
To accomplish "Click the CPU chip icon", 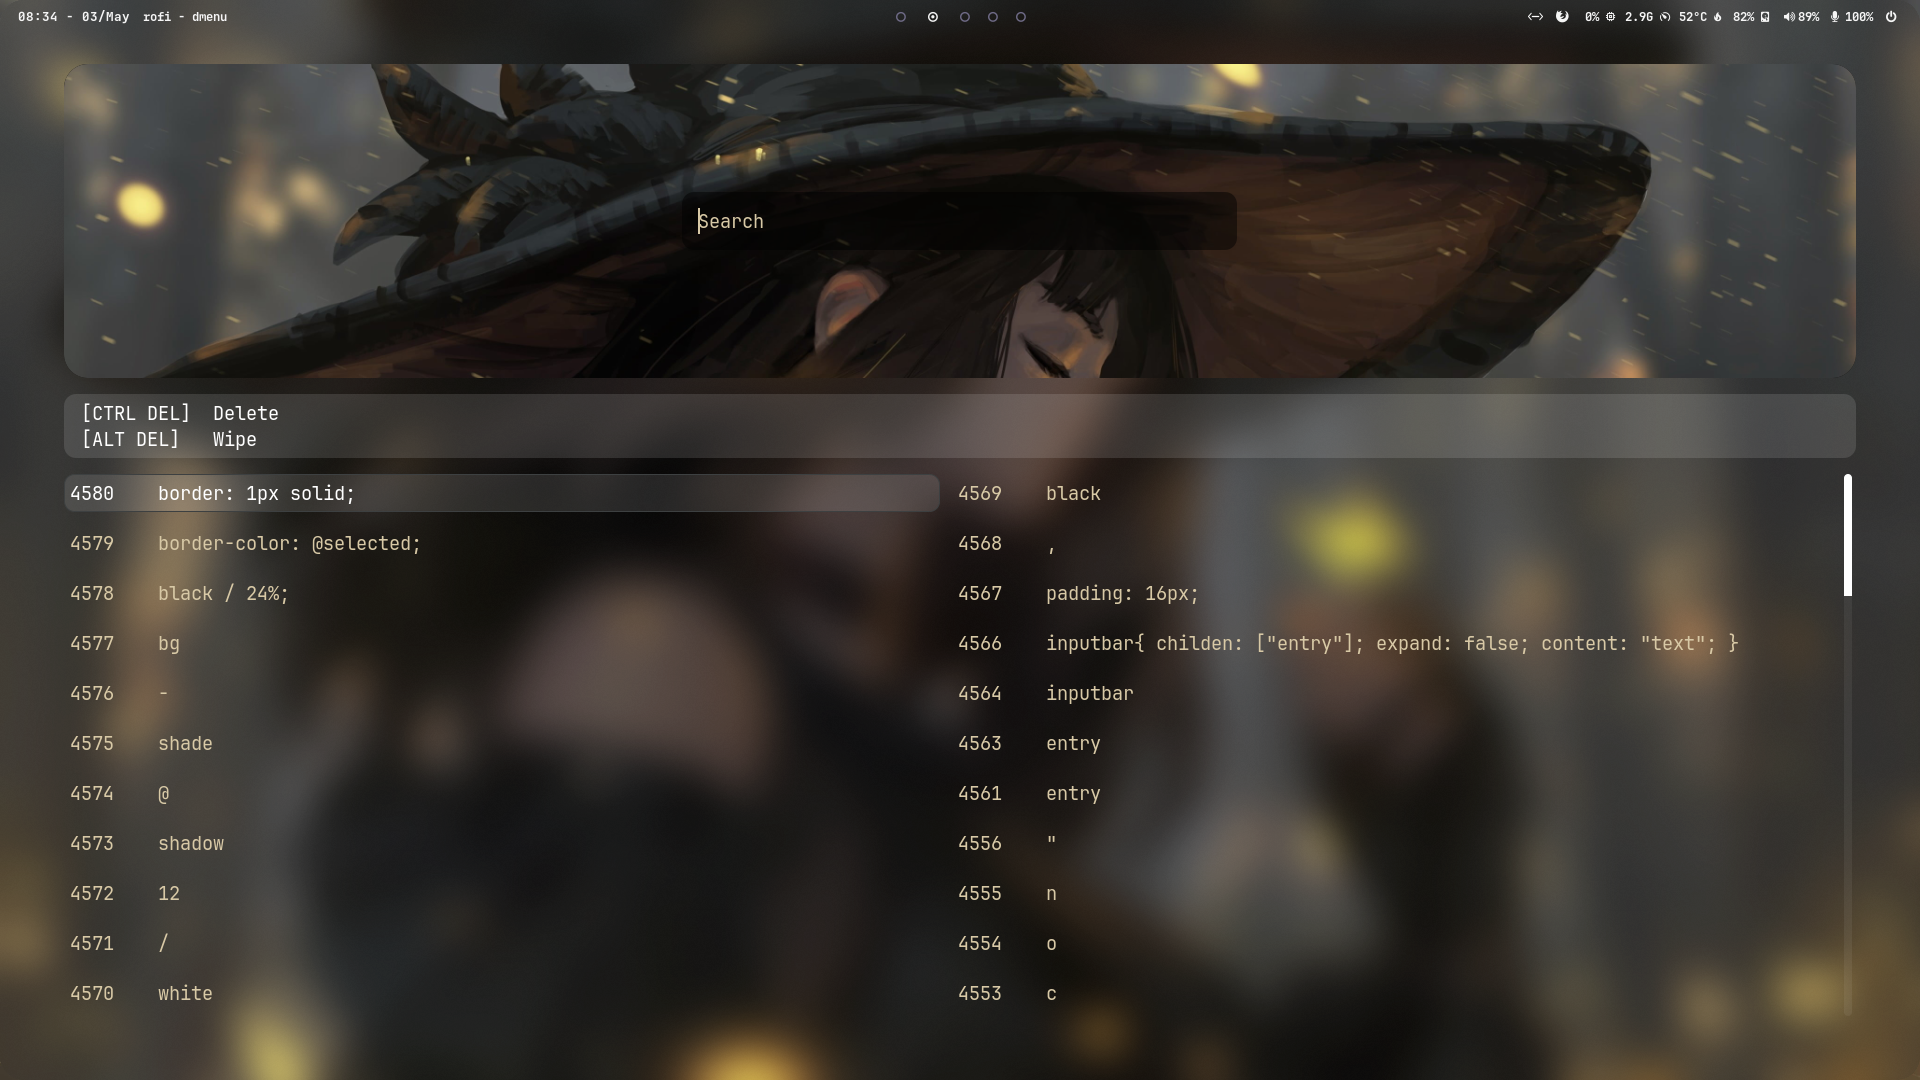I will (1610, 17).
